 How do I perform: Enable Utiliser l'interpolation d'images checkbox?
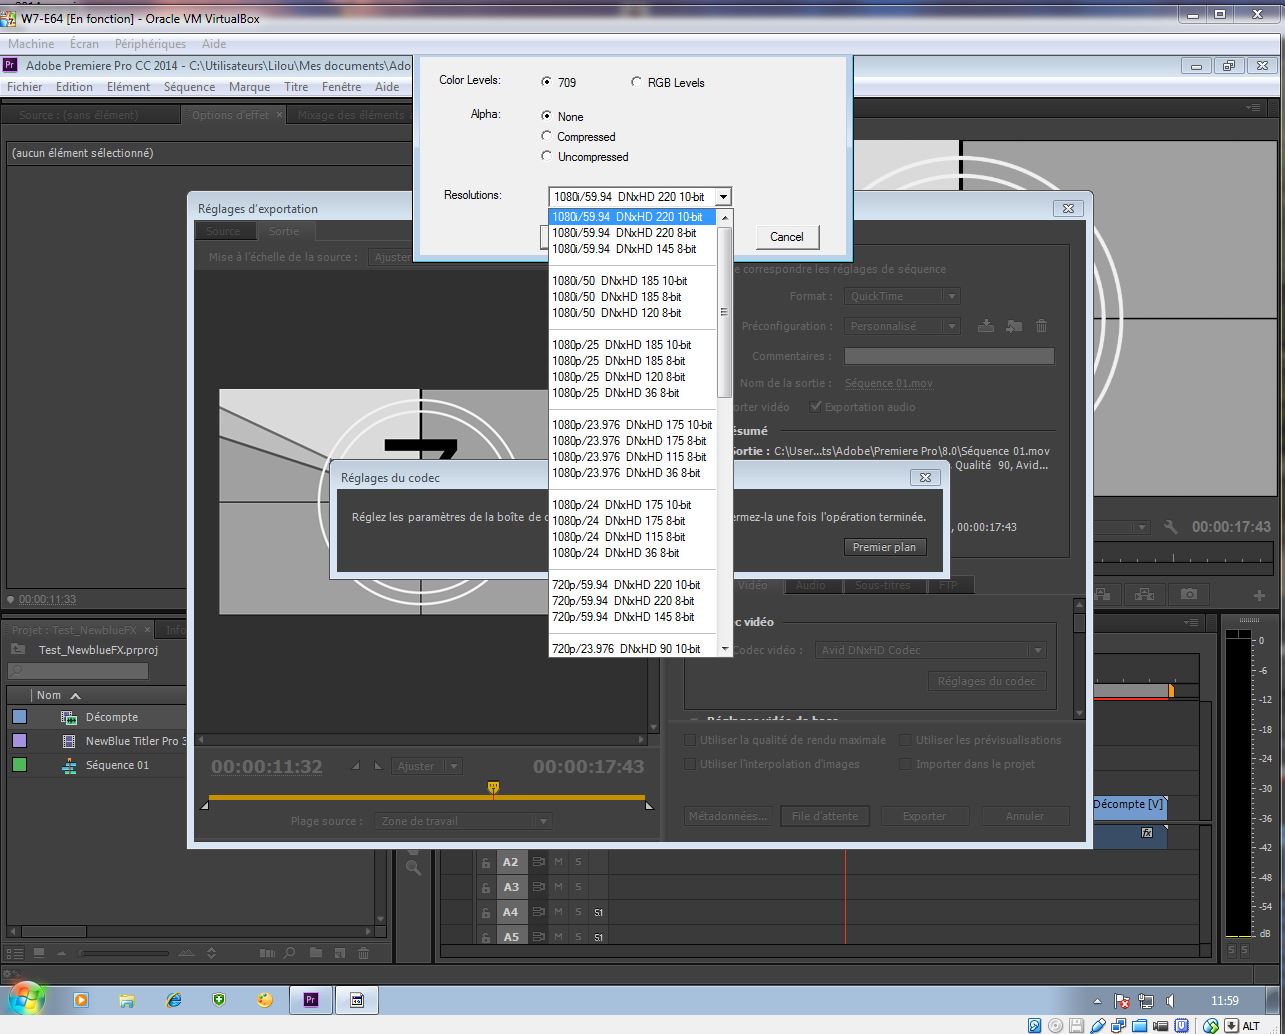(x=690, y=764)
